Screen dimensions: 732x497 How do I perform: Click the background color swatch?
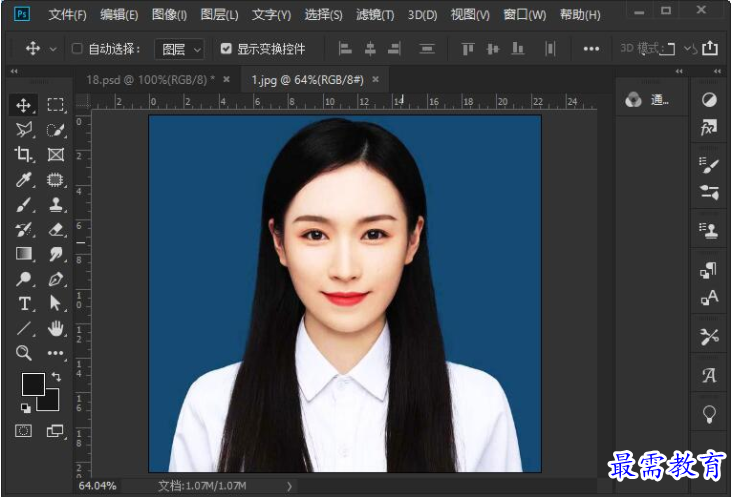pos(51,404)
